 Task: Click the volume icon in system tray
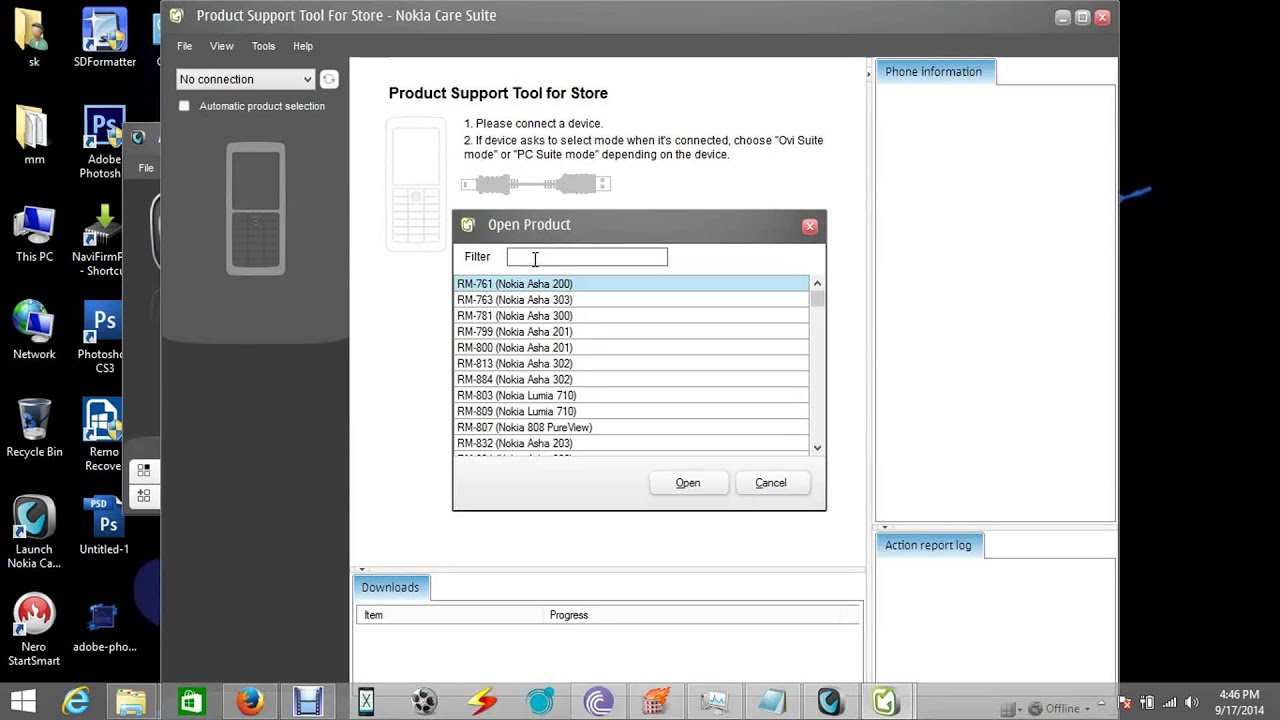pyautogui.click(x=1191, y=702)
